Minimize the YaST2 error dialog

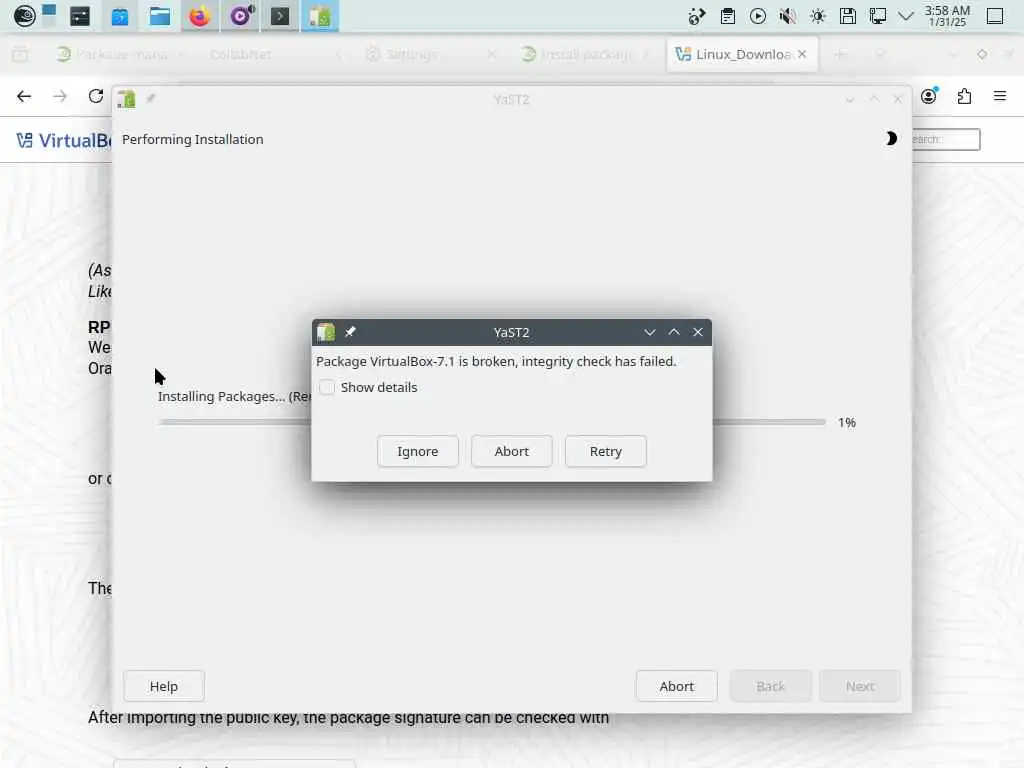click(x=650, y=332)
